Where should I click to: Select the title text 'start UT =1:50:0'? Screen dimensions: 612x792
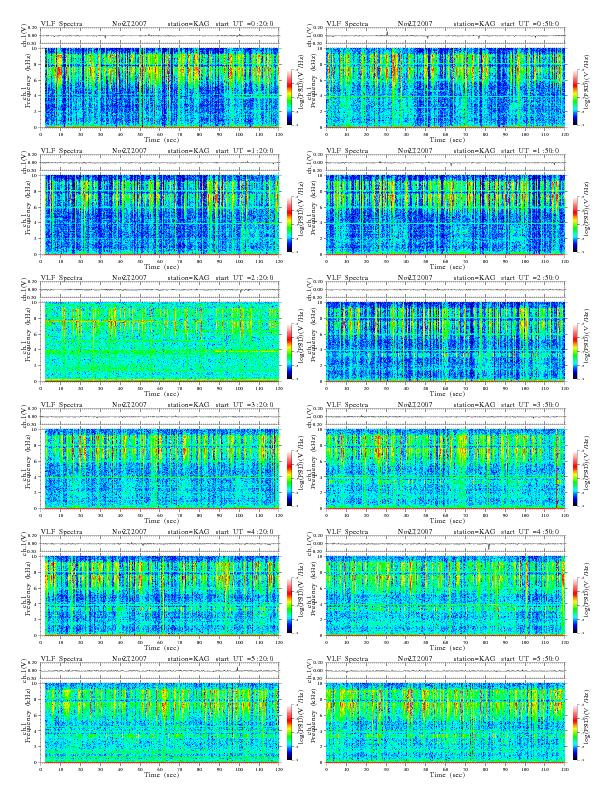pyautogui.click(x=530, y=151)
